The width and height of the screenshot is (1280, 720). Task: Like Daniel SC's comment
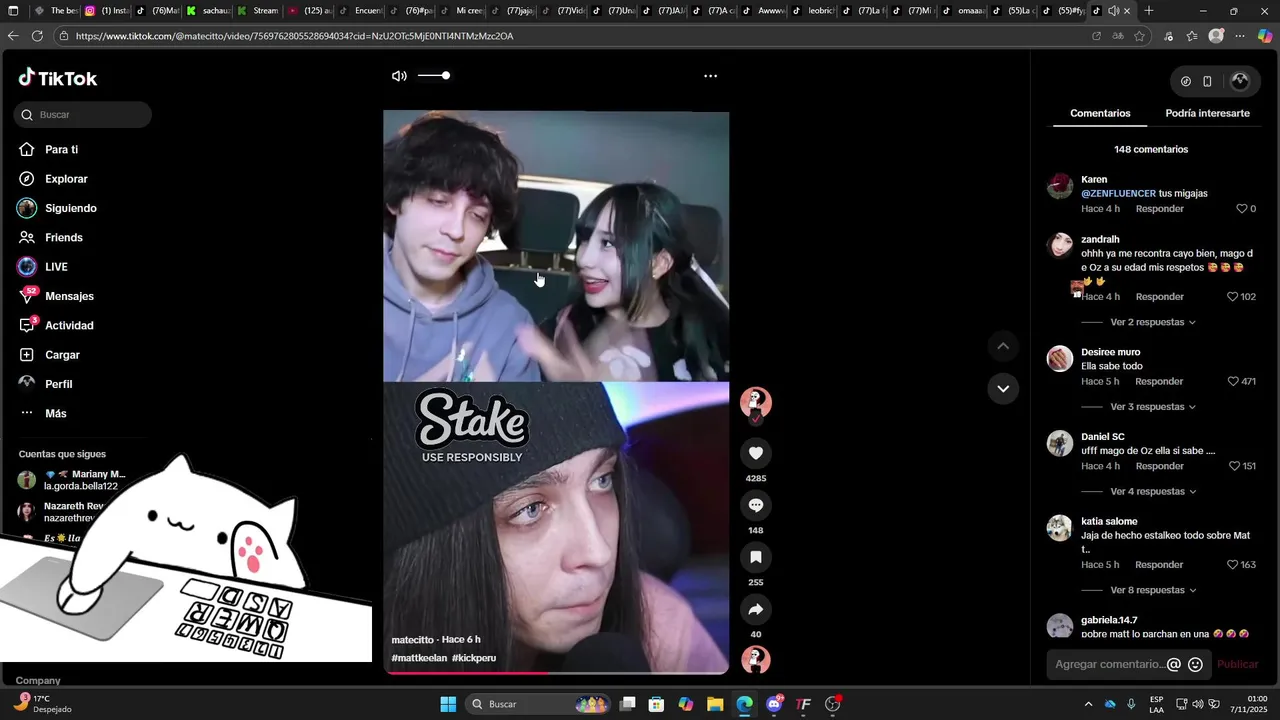(1234, 466)
